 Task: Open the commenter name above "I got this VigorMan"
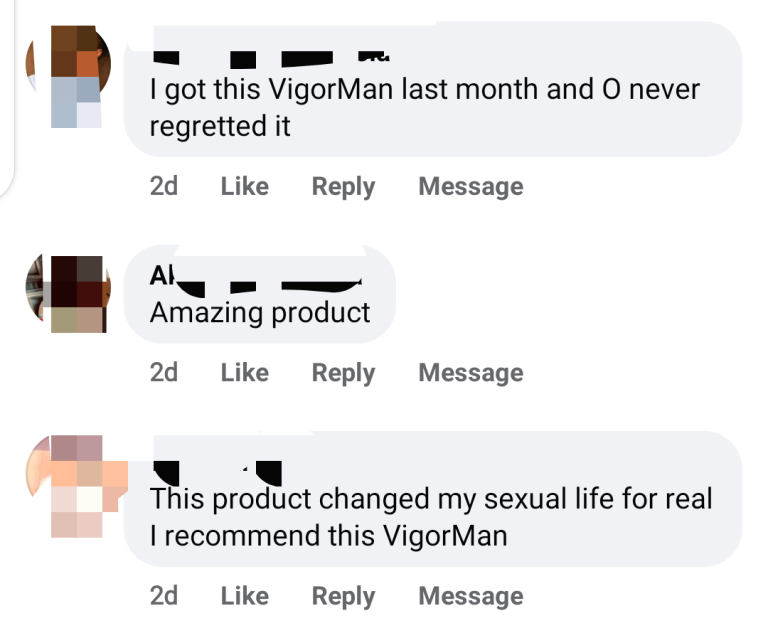[270, 56]
